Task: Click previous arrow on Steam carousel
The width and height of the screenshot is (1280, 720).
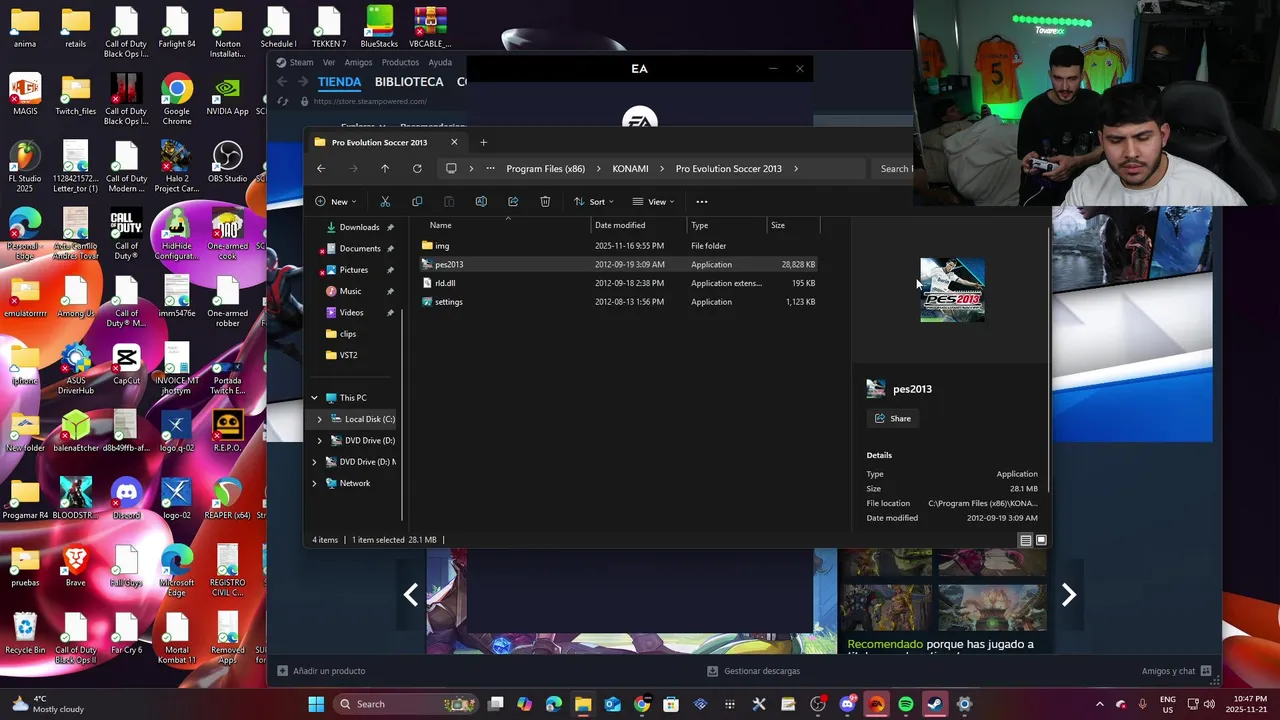Action: pos(411,595)
